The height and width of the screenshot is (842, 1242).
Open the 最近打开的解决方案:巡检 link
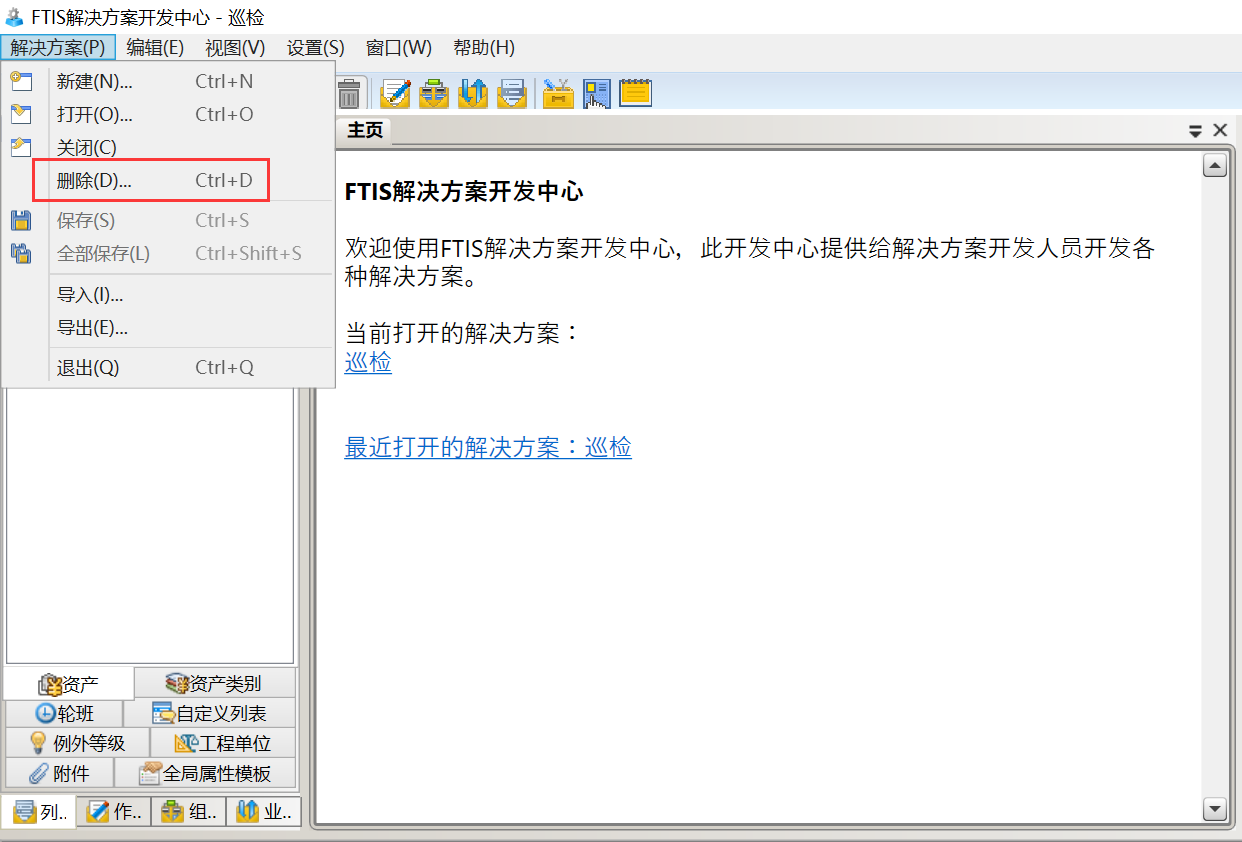coord(488,448)
